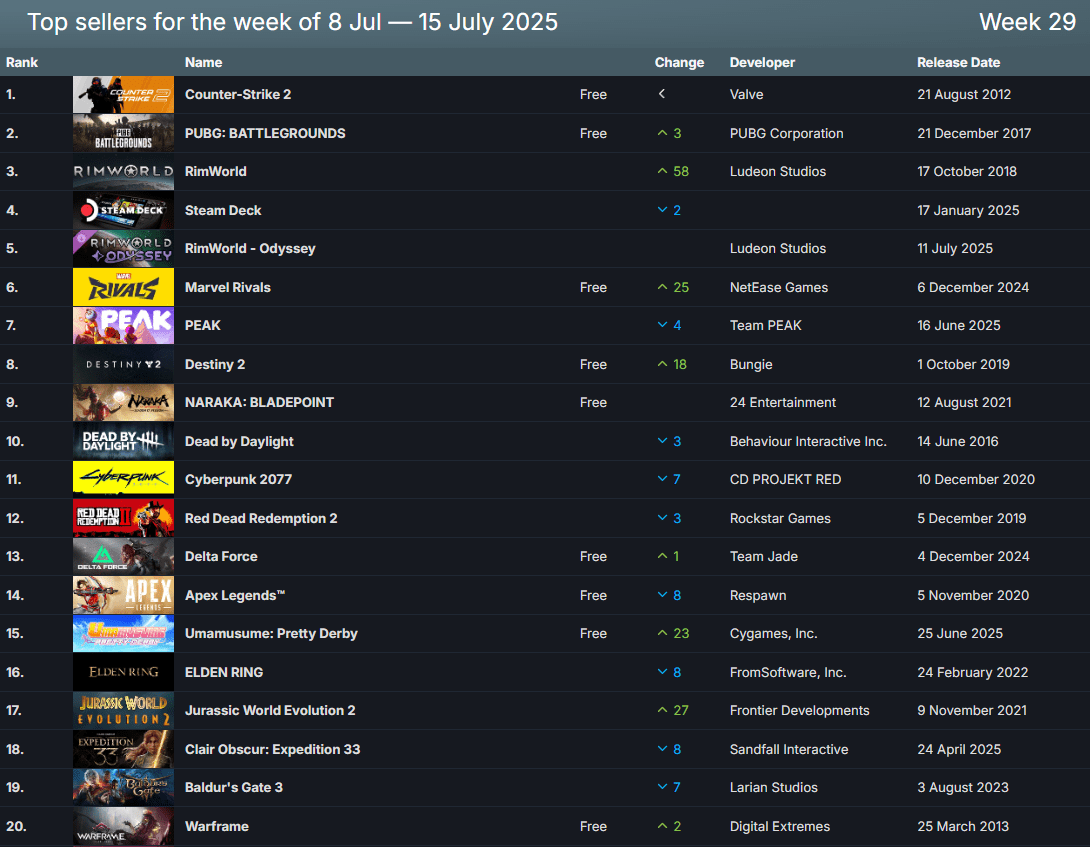Click the FromSoftware, Inc. developer cell
Screen dimensions: 1090x847
coord(788,672)
